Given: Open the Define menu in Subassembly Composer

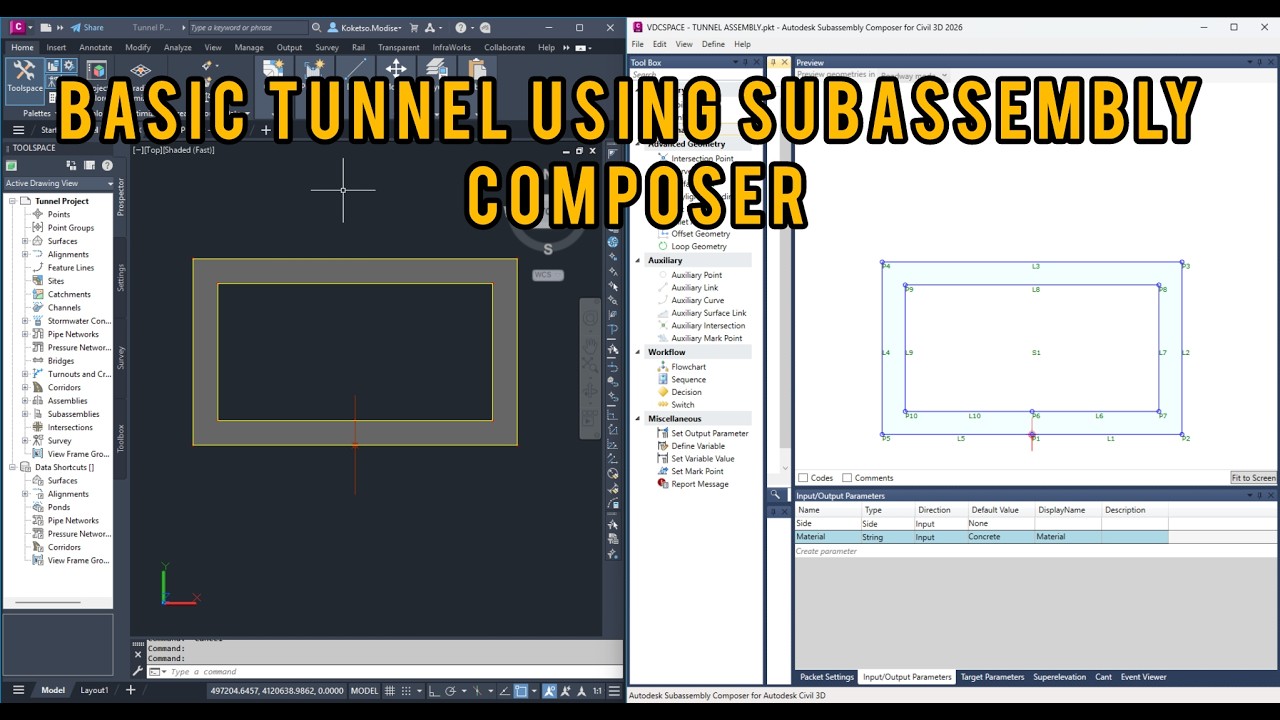Looking at the screenshot, I should (713, 44).
